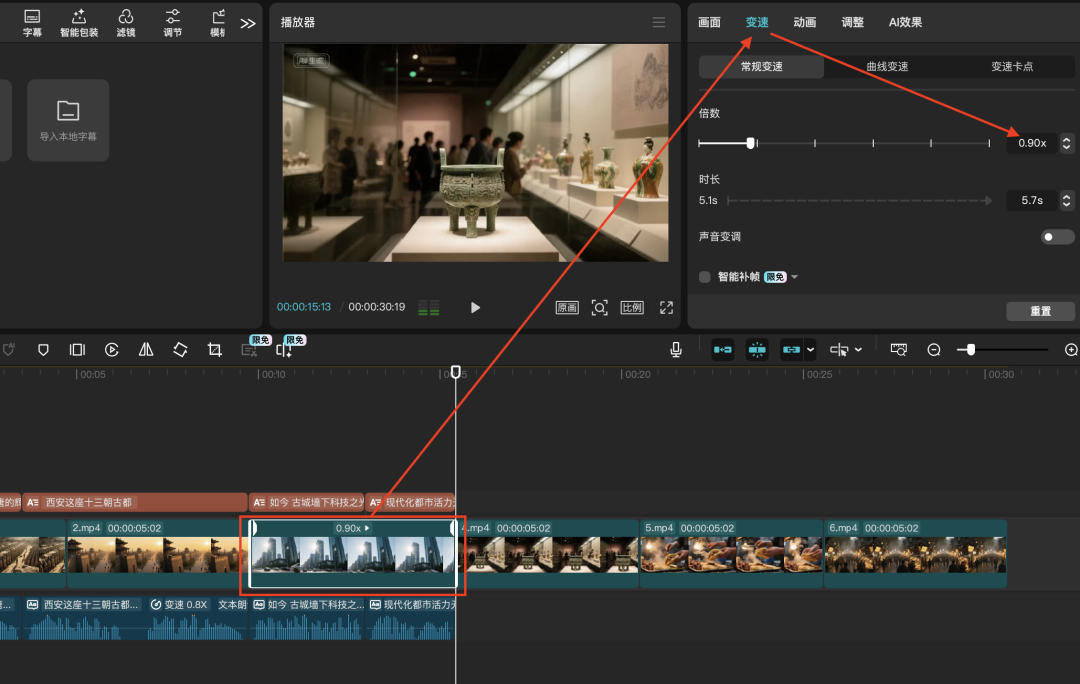
Task: Select the 曲线变速 tab
Action: point(887,67)
